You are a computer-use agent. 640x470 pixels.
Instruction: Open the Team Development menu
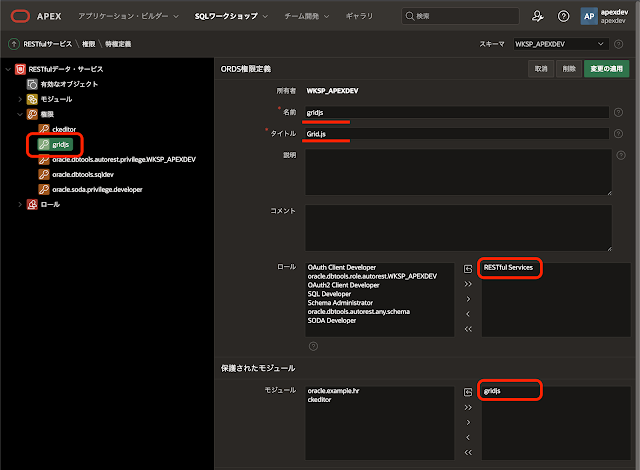[306, 16]
